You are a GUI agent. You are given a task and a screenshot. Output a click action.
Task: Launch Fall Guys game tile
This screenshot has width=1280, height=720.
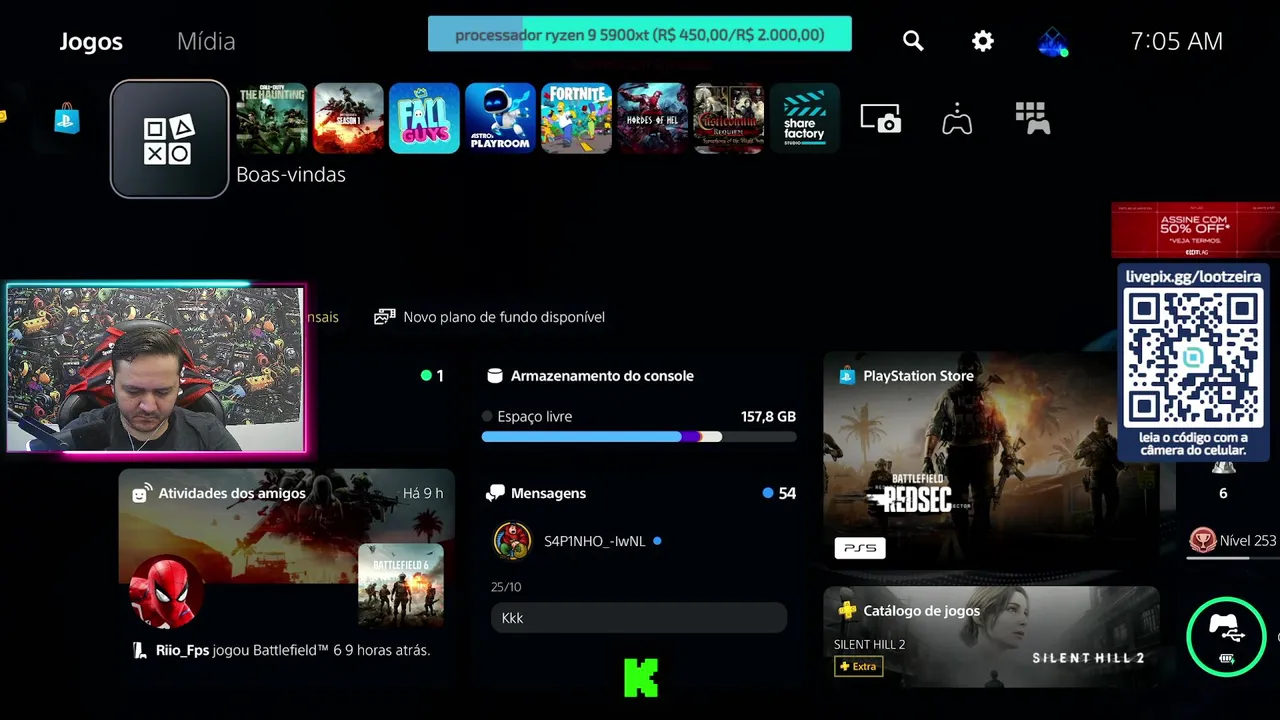[424, 118]
